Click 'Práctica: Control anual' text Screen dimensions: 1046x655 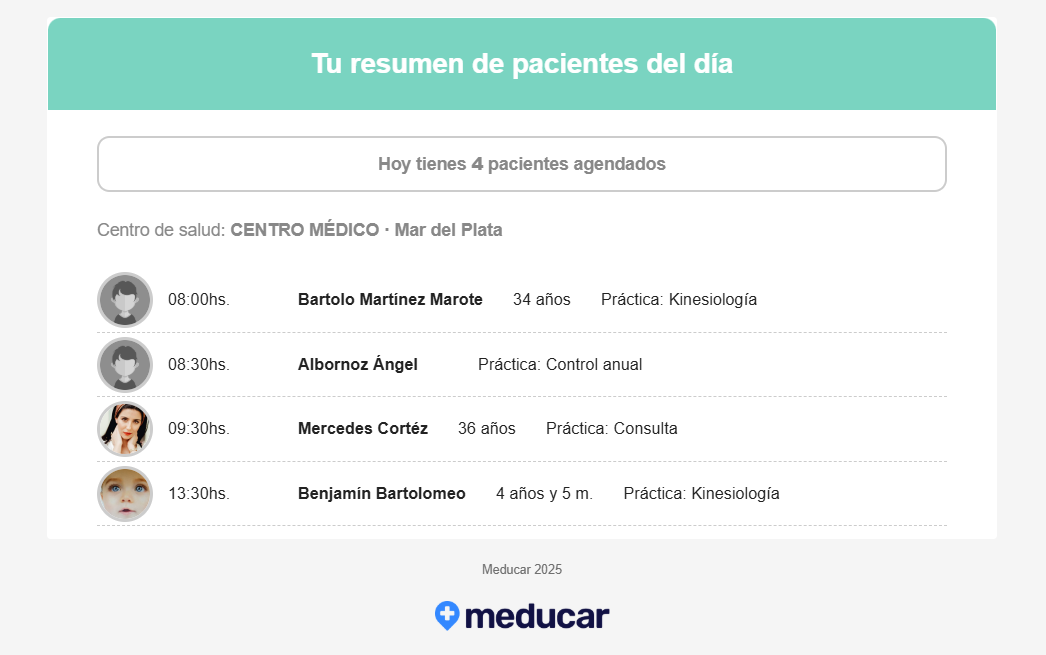(560, 364)
